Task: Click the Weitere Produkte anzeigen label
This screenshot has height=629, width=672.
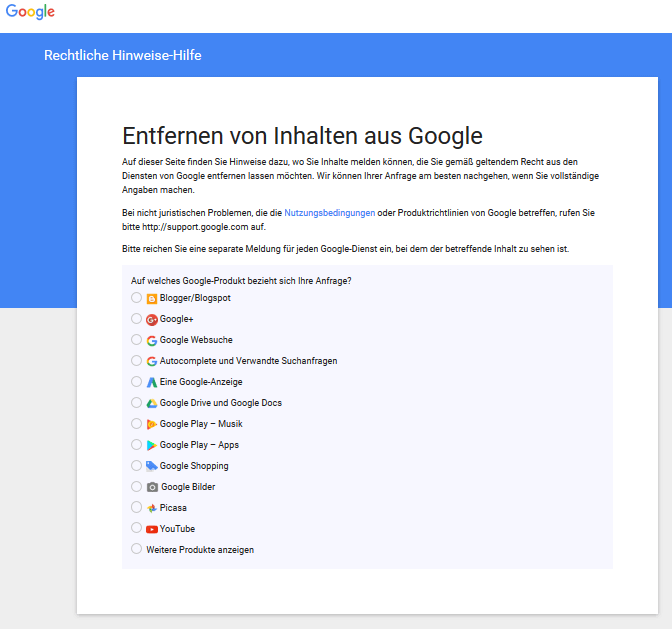Action: click(200, 550)
